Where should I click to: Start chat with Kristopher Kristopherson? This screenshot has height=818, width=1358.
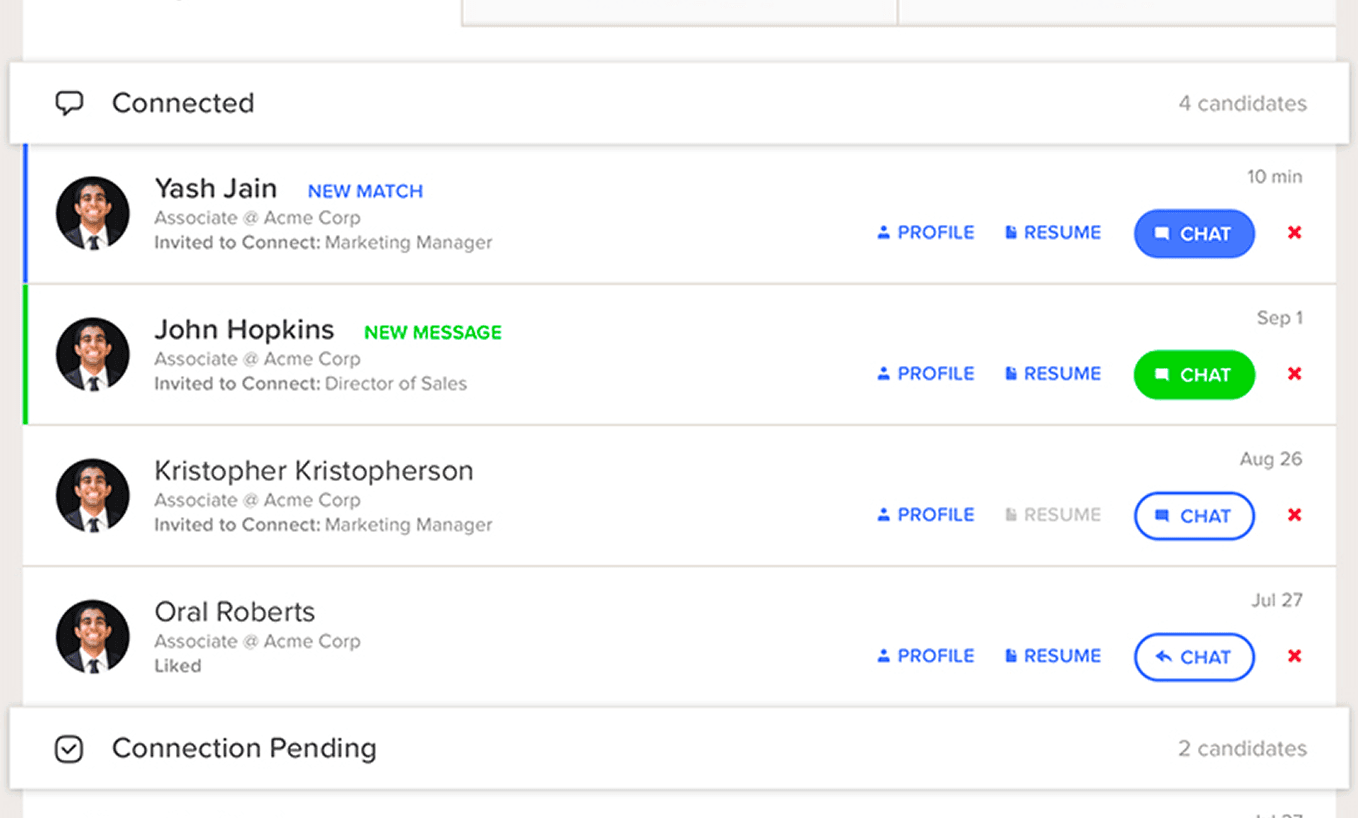pos(1194,516)
